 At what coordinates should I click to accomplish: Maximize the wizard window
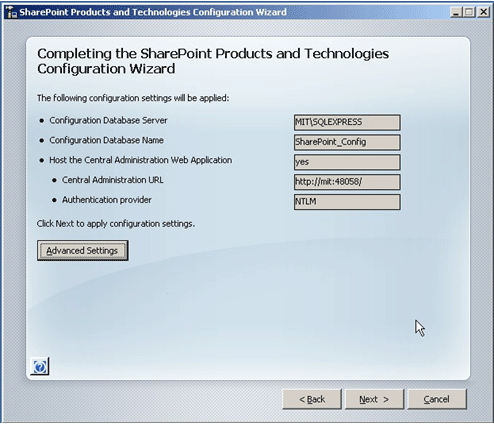point(469,12)
